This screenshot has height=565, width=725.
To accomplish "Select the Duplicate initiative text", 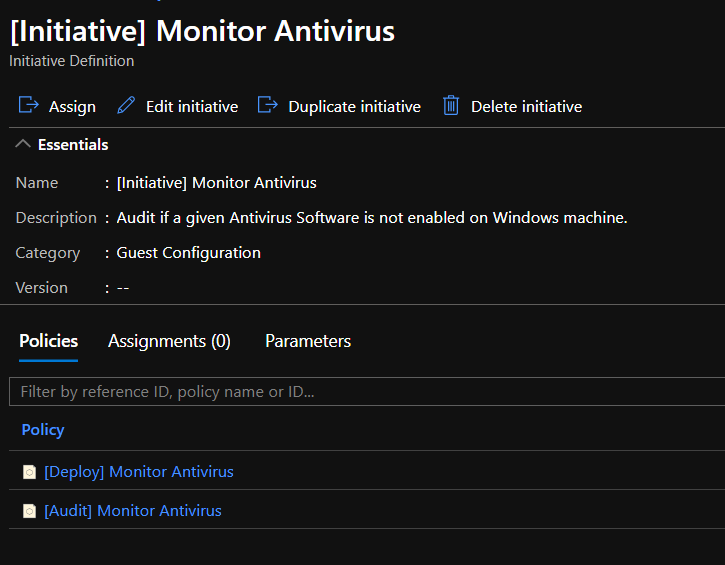I will [x=354, y=106].
